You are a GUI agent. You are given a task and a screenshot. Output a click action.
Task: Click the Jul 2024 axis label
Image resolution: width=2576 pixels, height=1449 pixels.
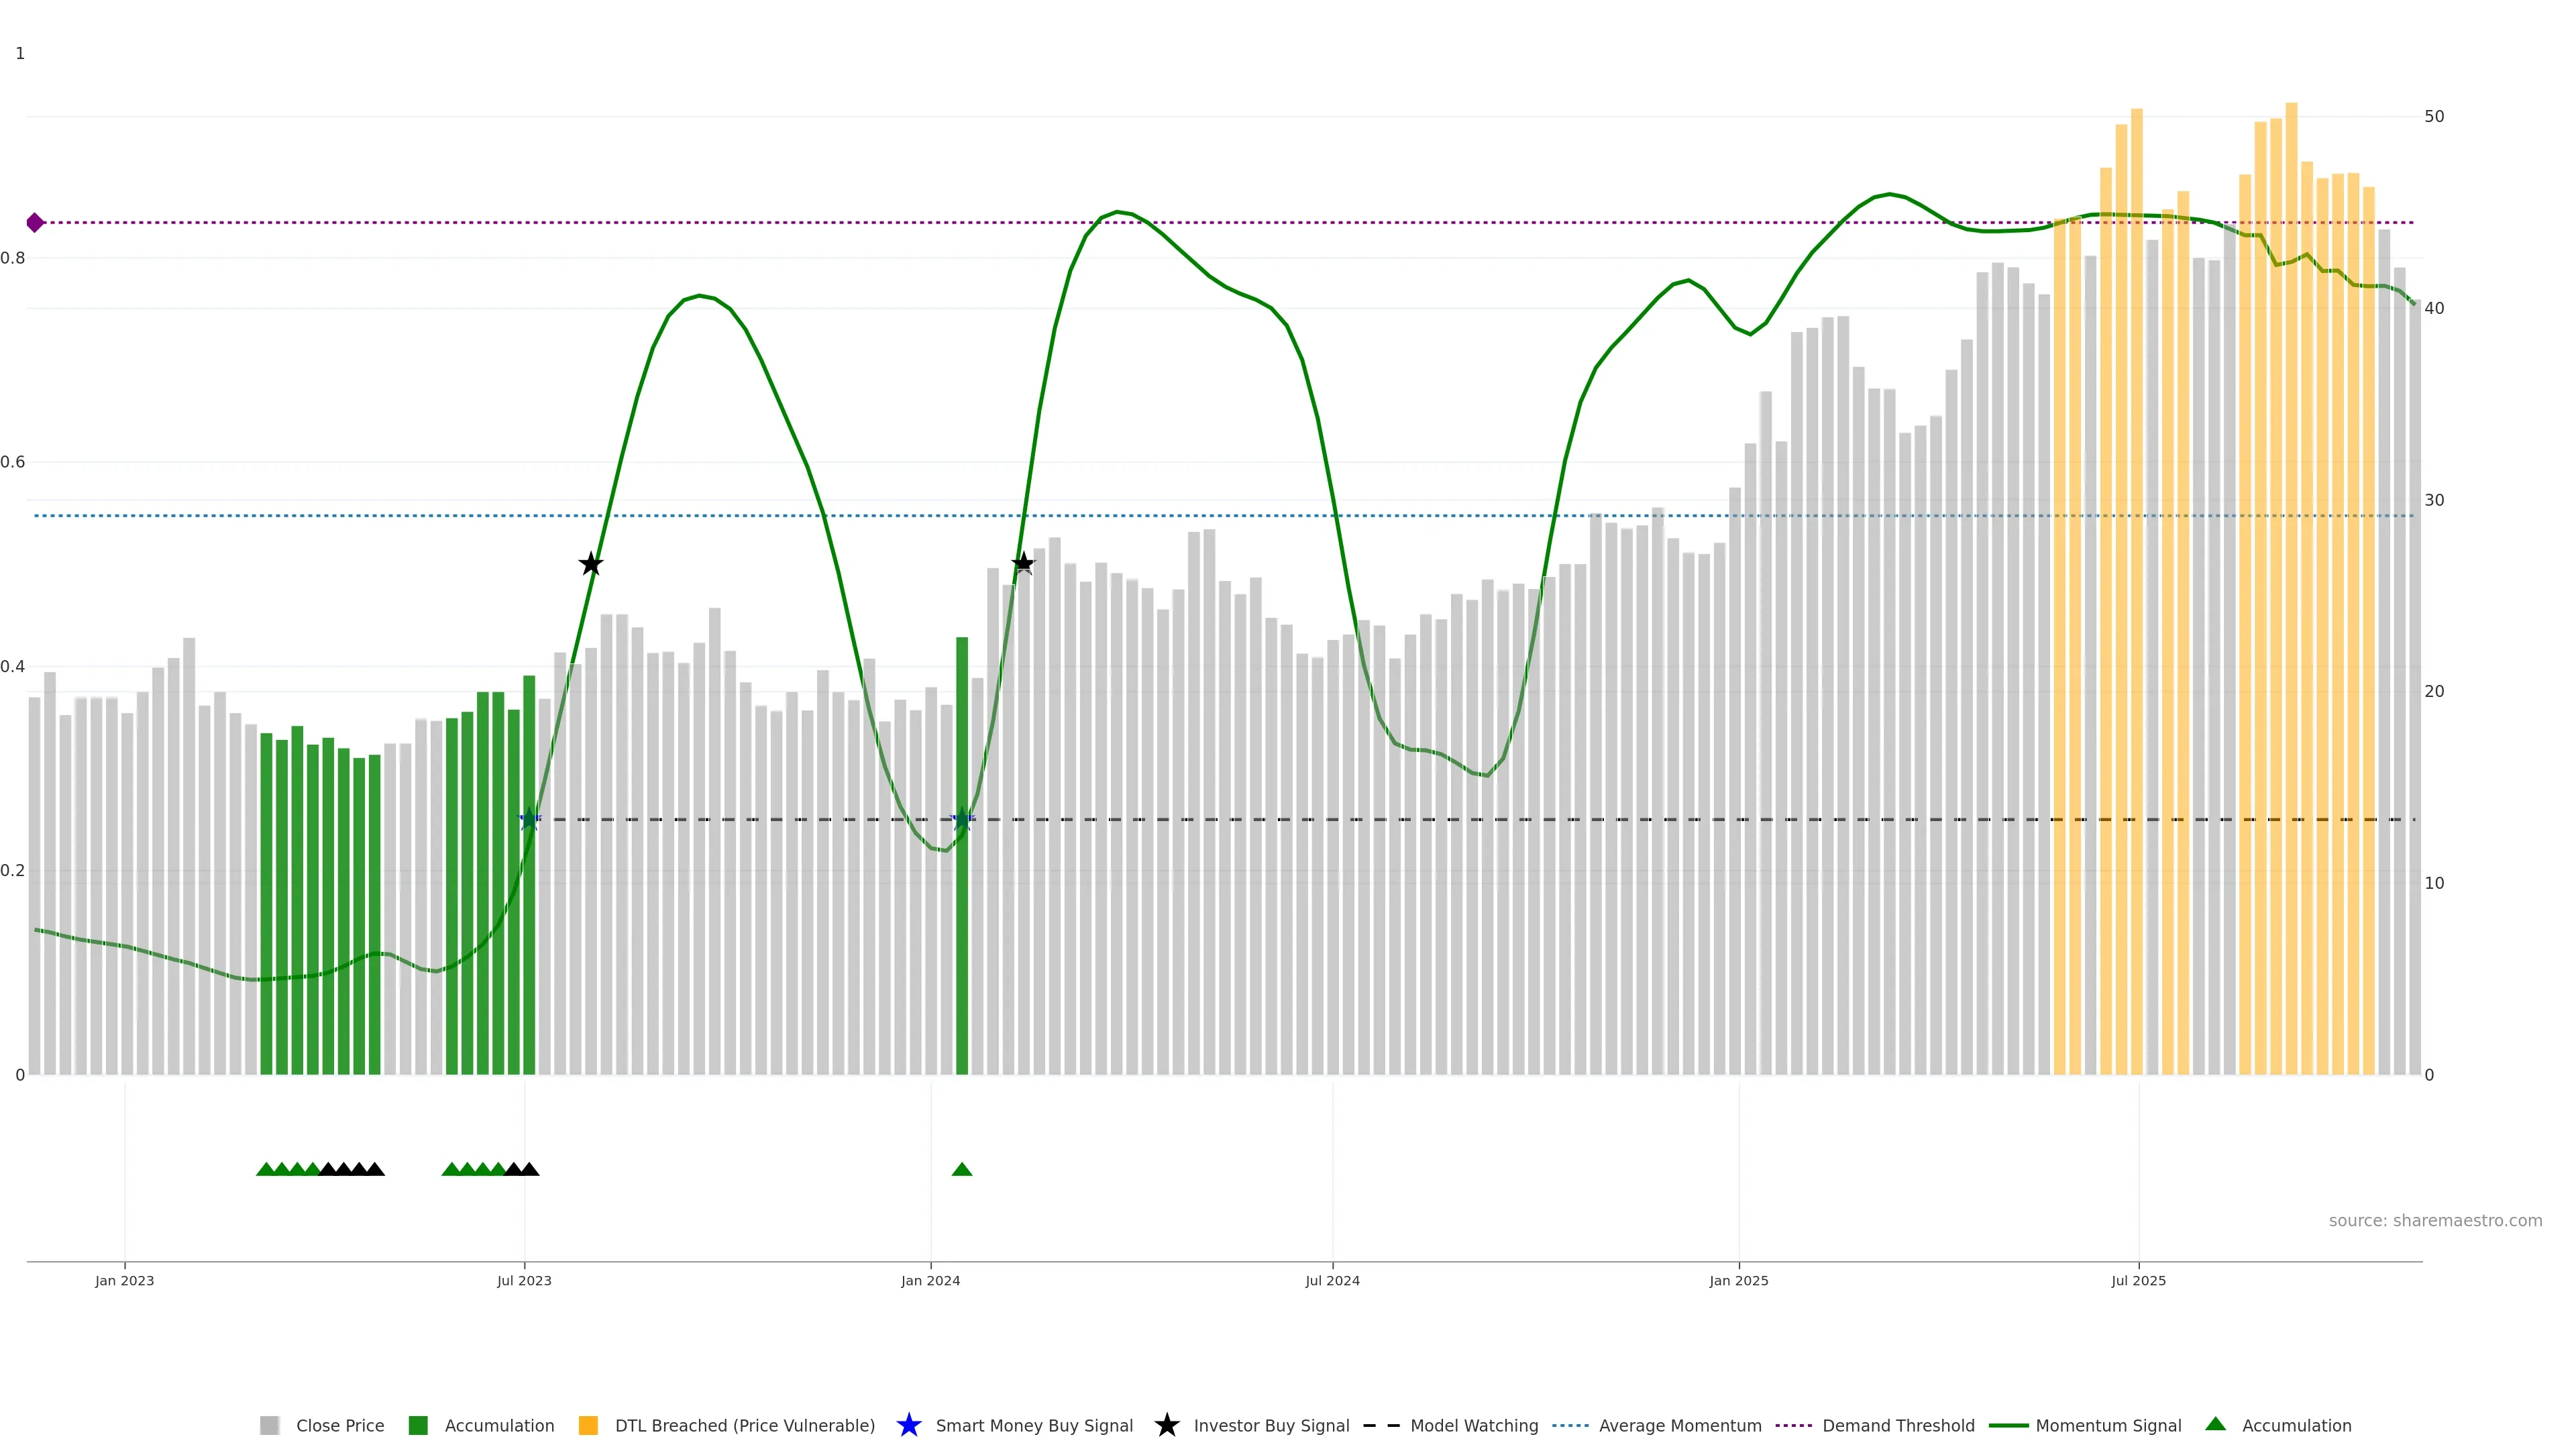point(1332,1280)
